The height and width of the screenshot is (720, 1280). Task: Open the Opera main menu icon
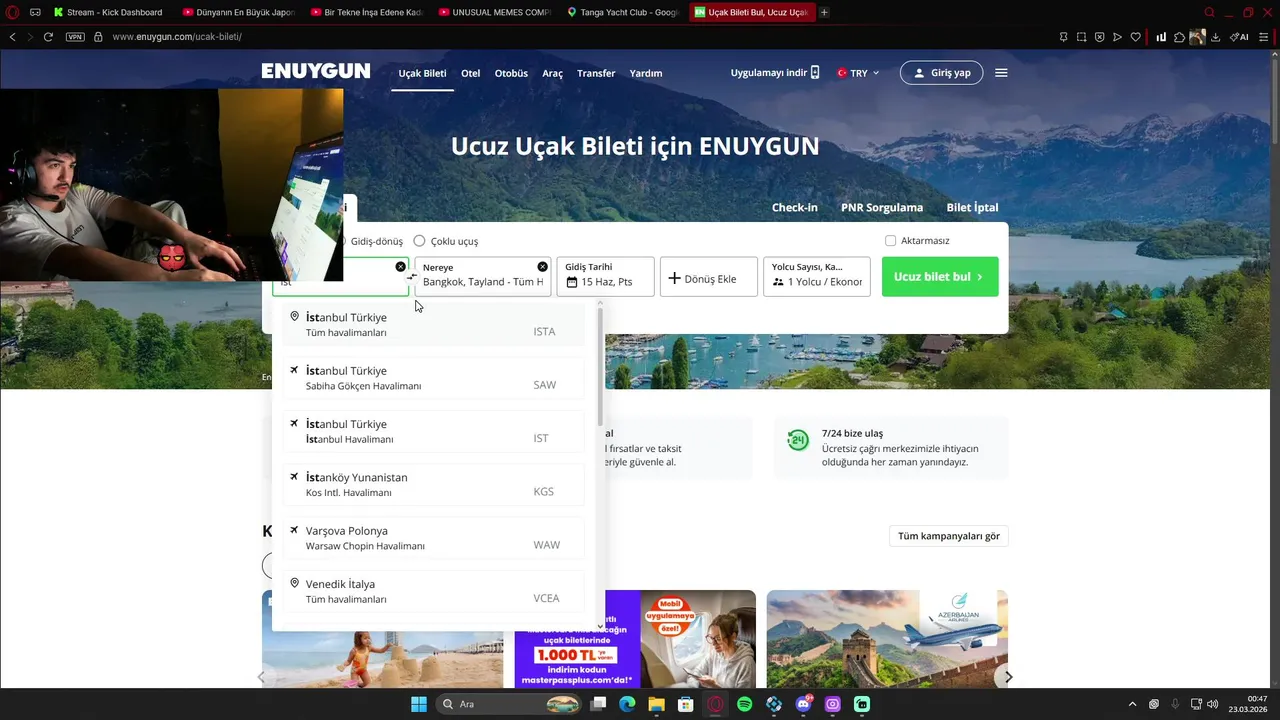point(13,12)
